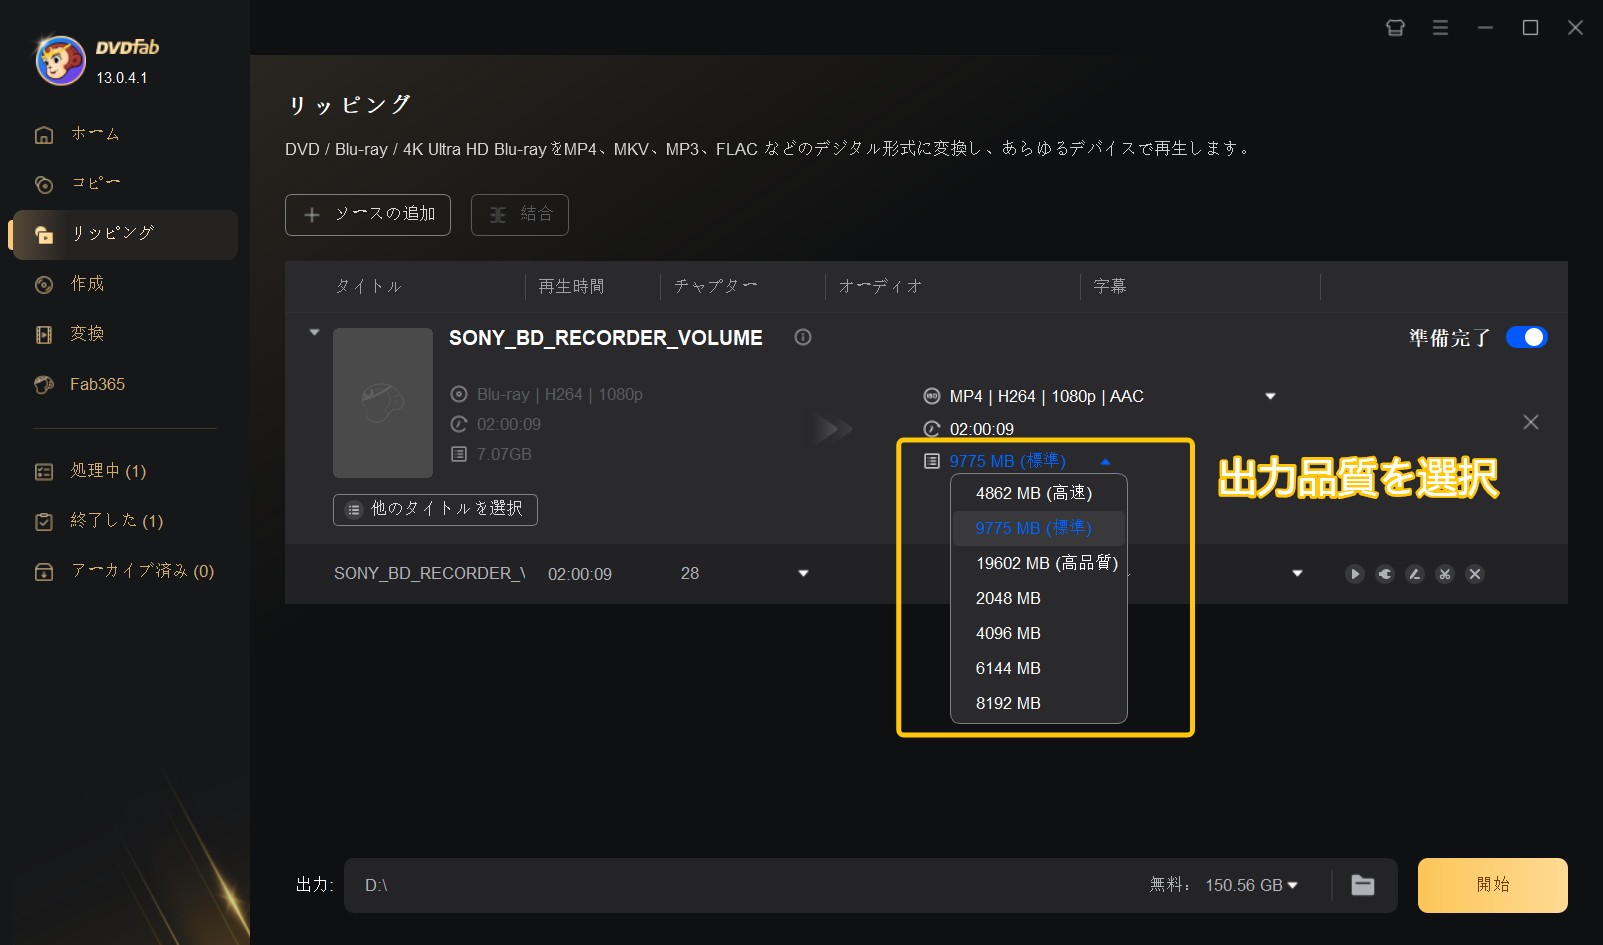Click the SONY_BD_RECORDER_\ title name cell
This screenshot has height=945, width=1603.
click(x=430, y=574)
